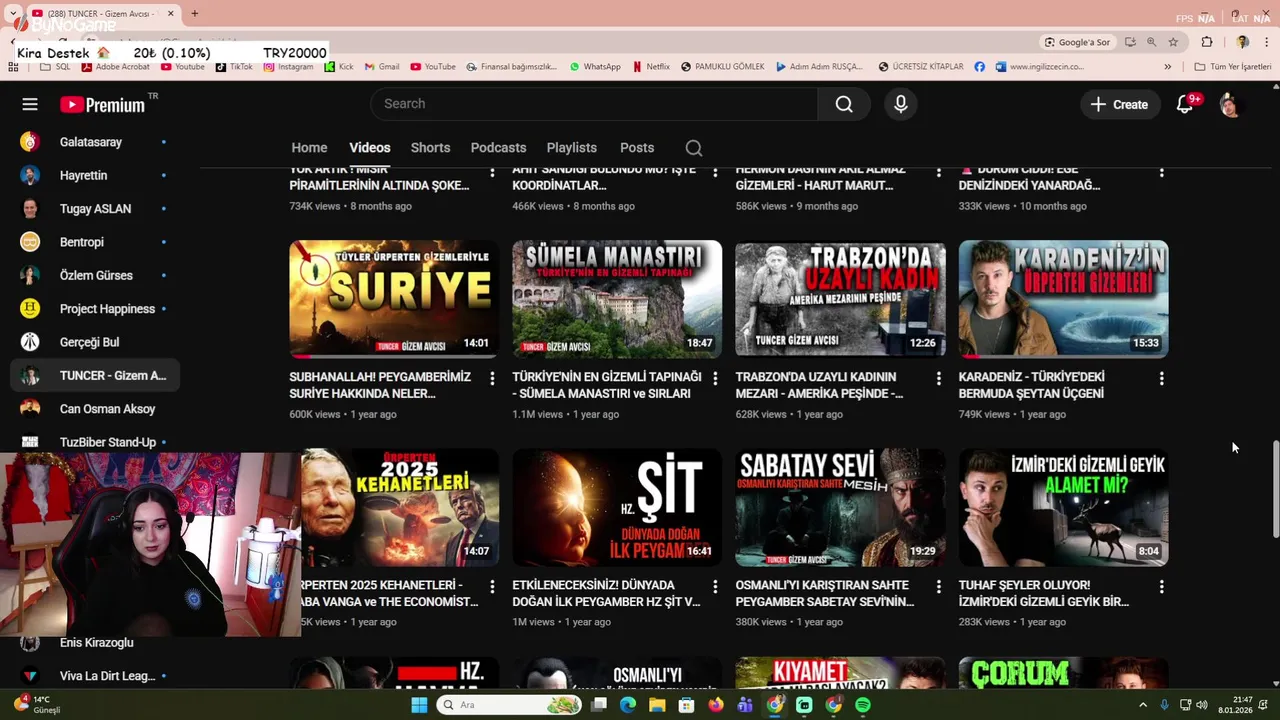Click the search magnifier button
This screenshot has width=1280, height=720.
click(844, 104)
